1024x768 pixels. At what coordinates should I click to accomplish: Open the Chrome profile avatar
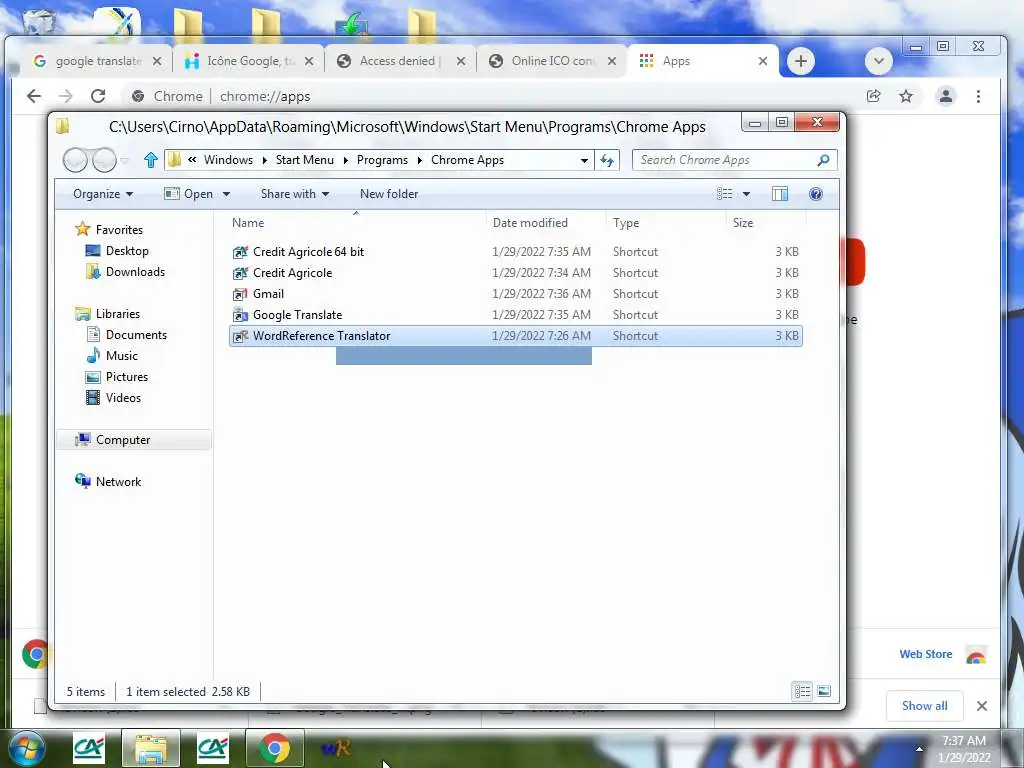[945, 97]
